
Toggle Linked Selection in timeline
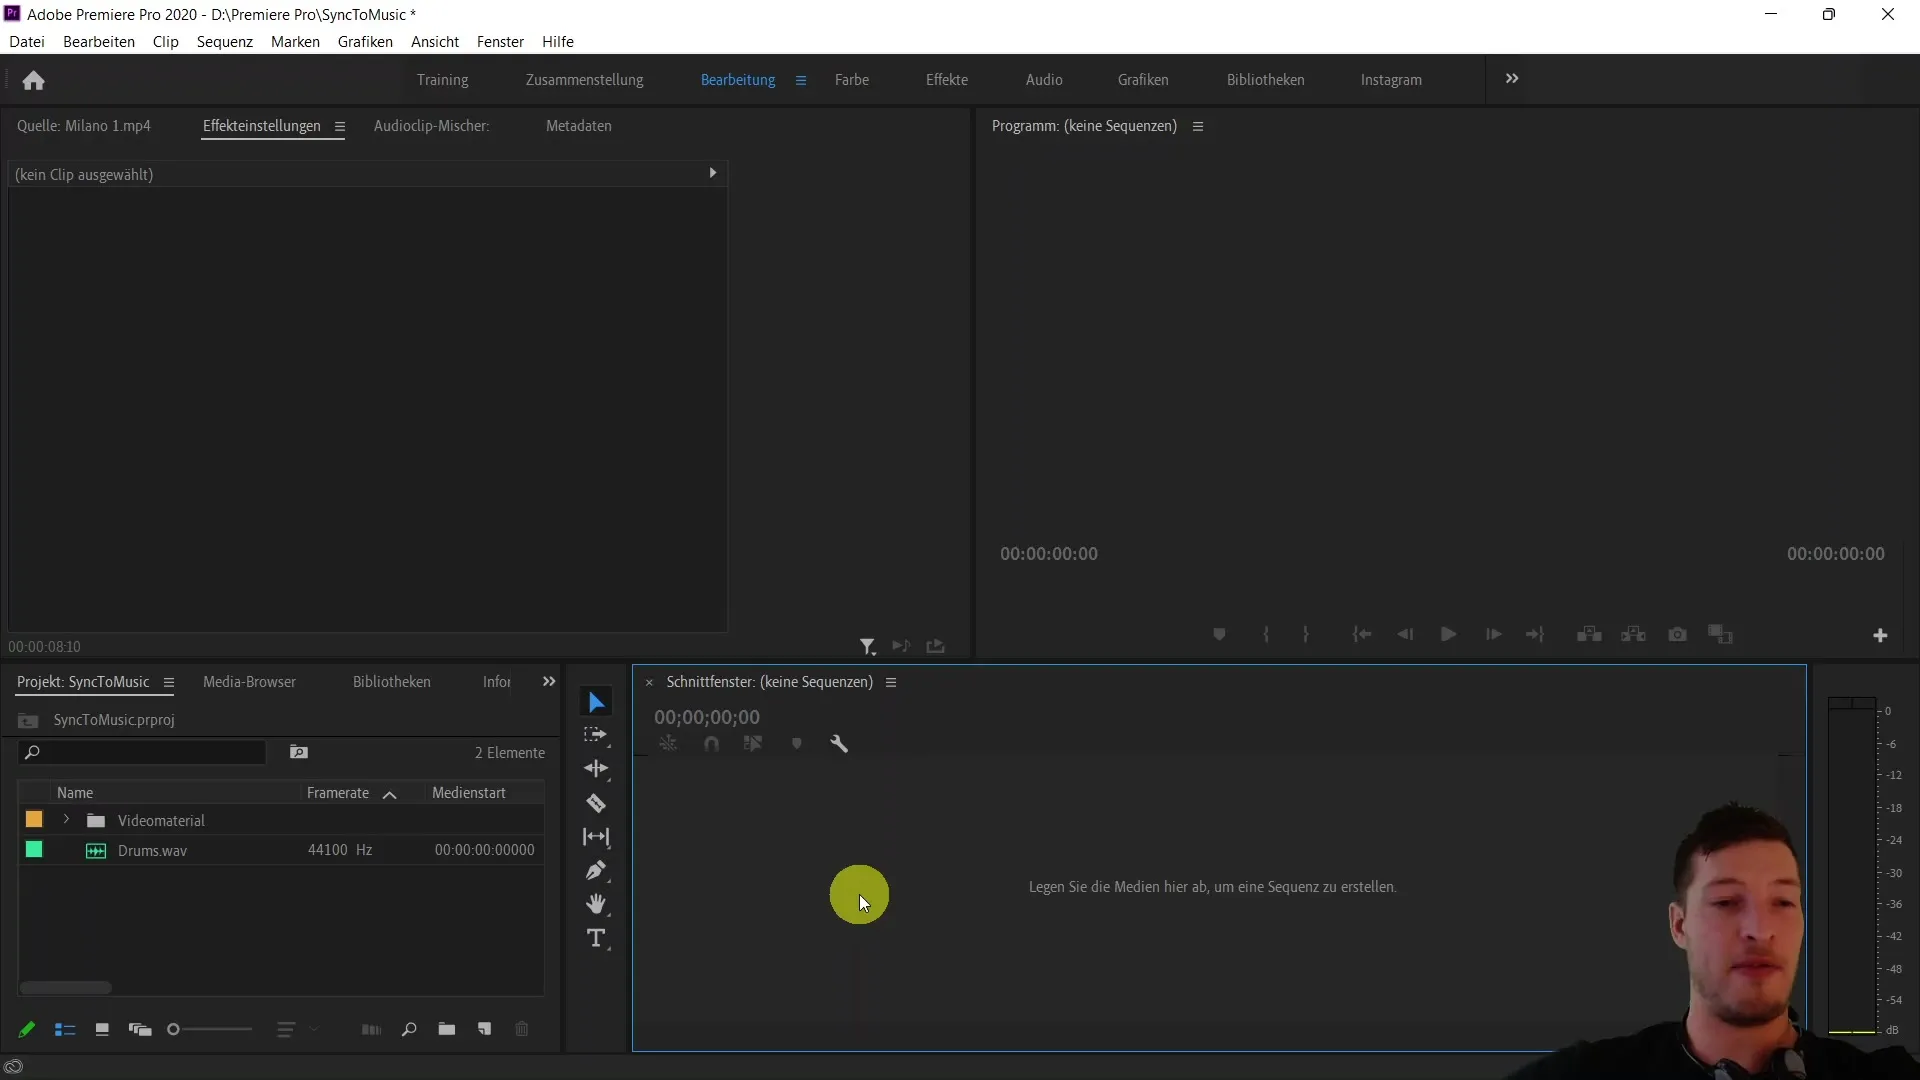(x=753, y=743)
